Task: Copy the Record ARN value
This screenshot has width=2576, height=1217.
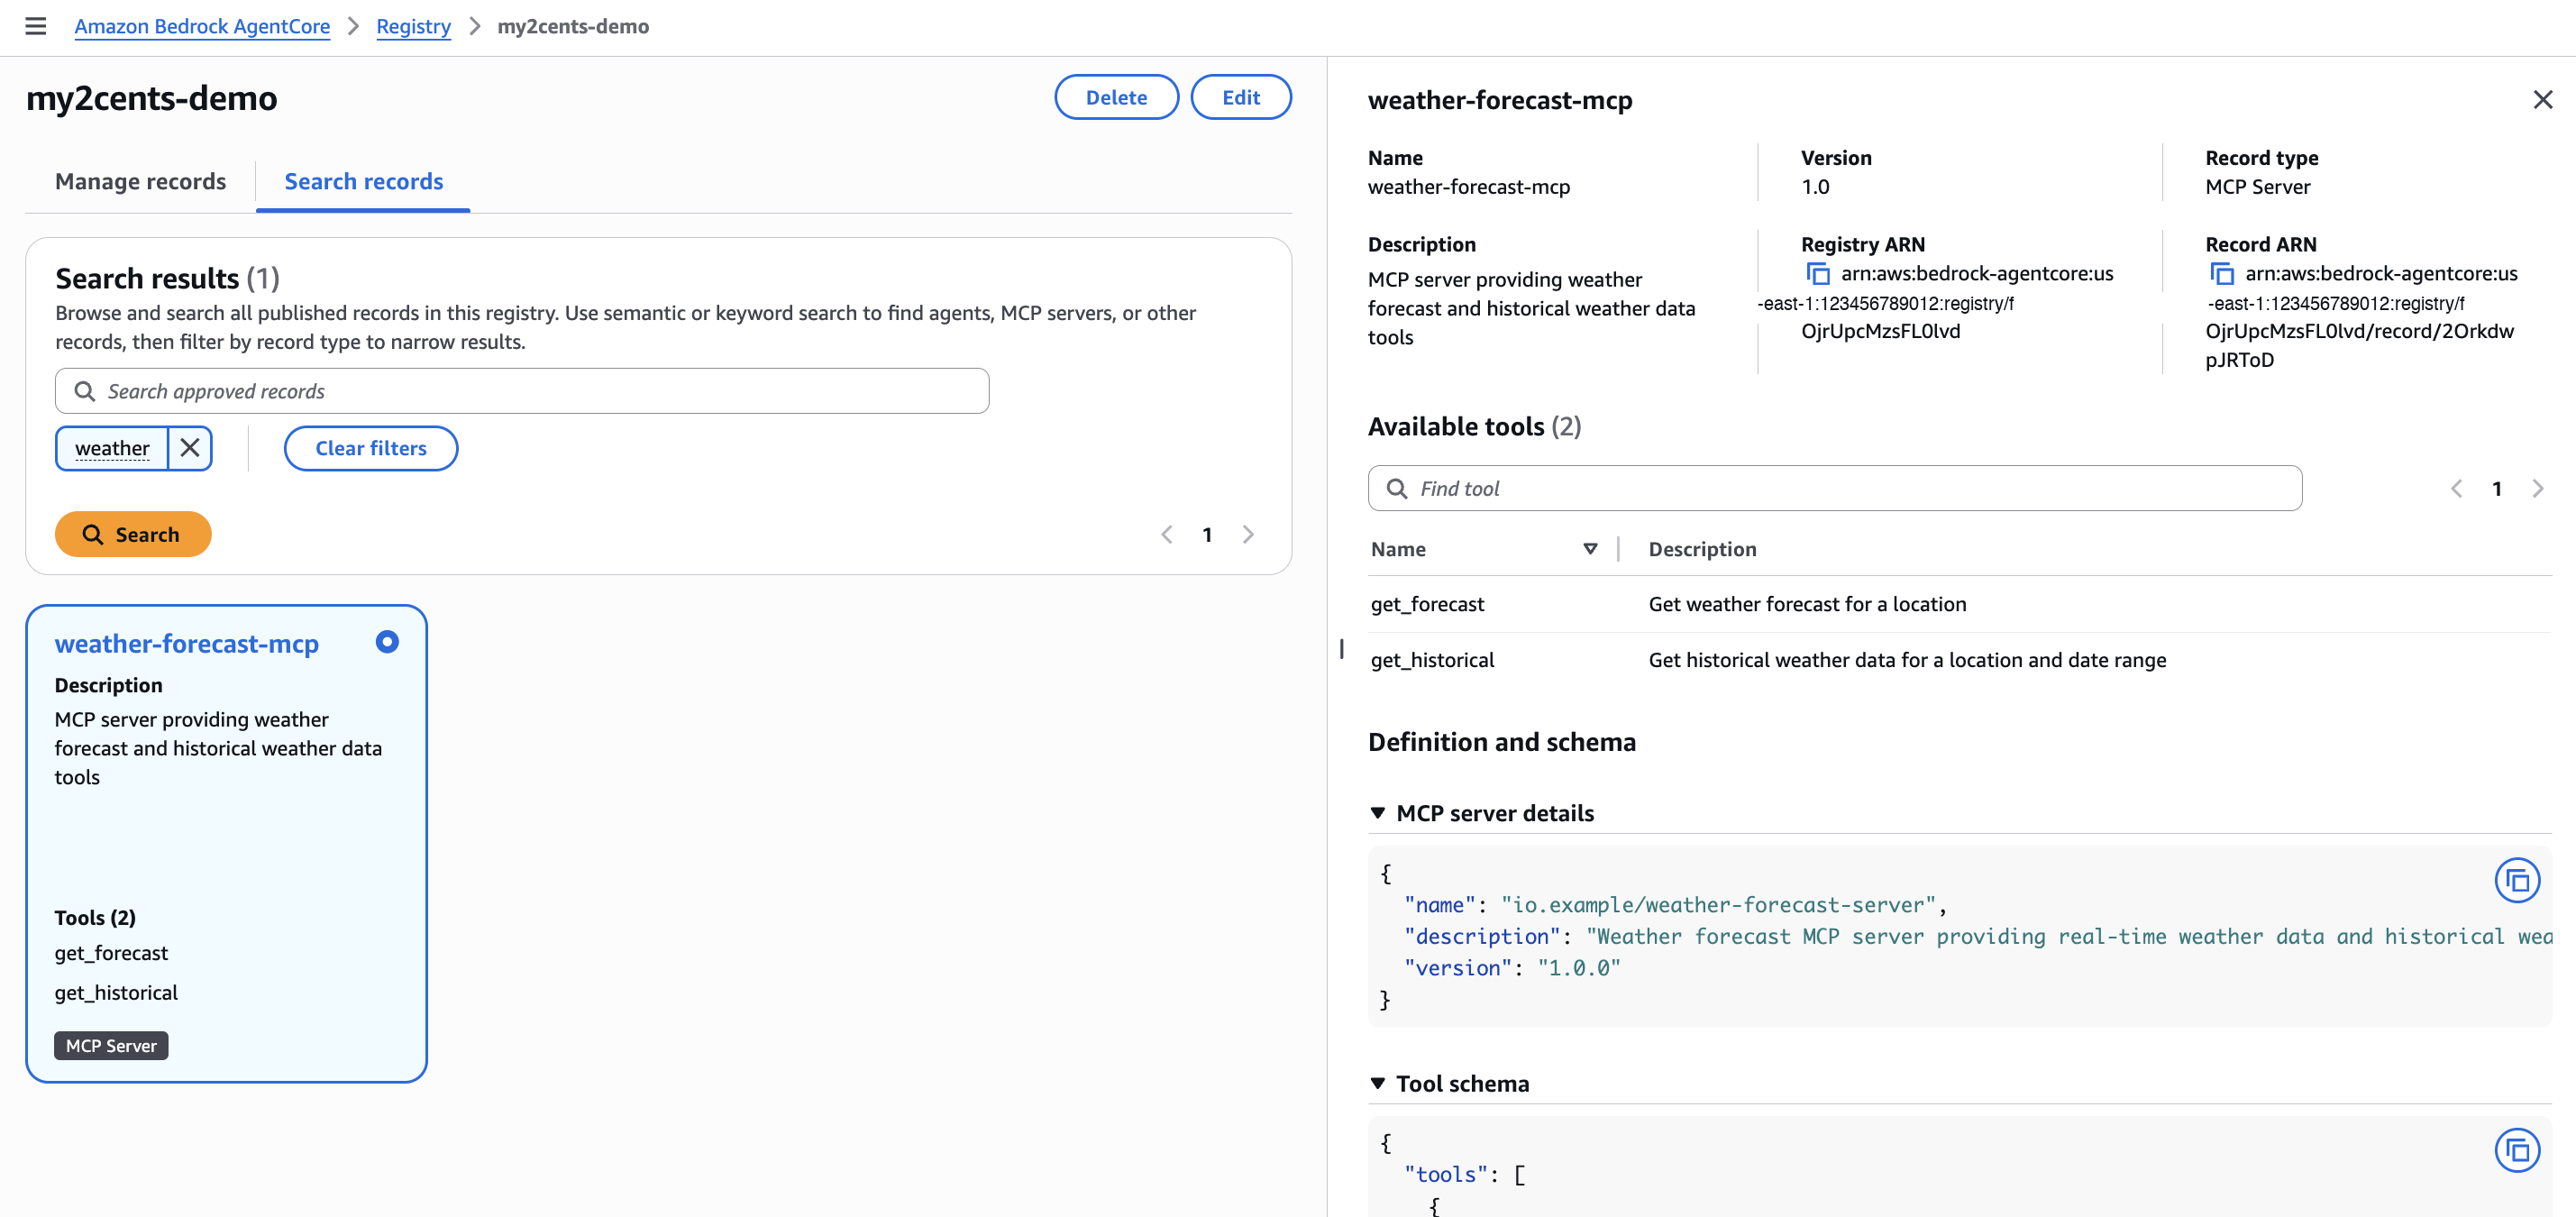Action: coord(2221,274)
